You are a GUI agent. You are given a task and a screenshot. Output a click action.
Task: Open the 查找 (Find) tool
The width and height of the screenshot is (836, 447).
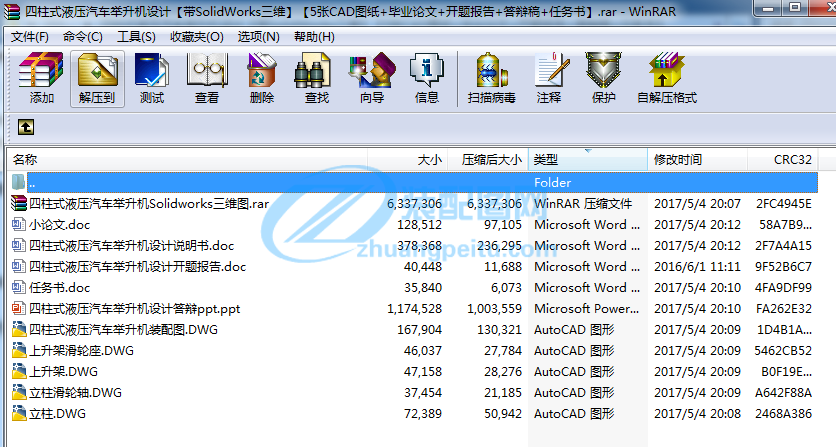point(317,78)
